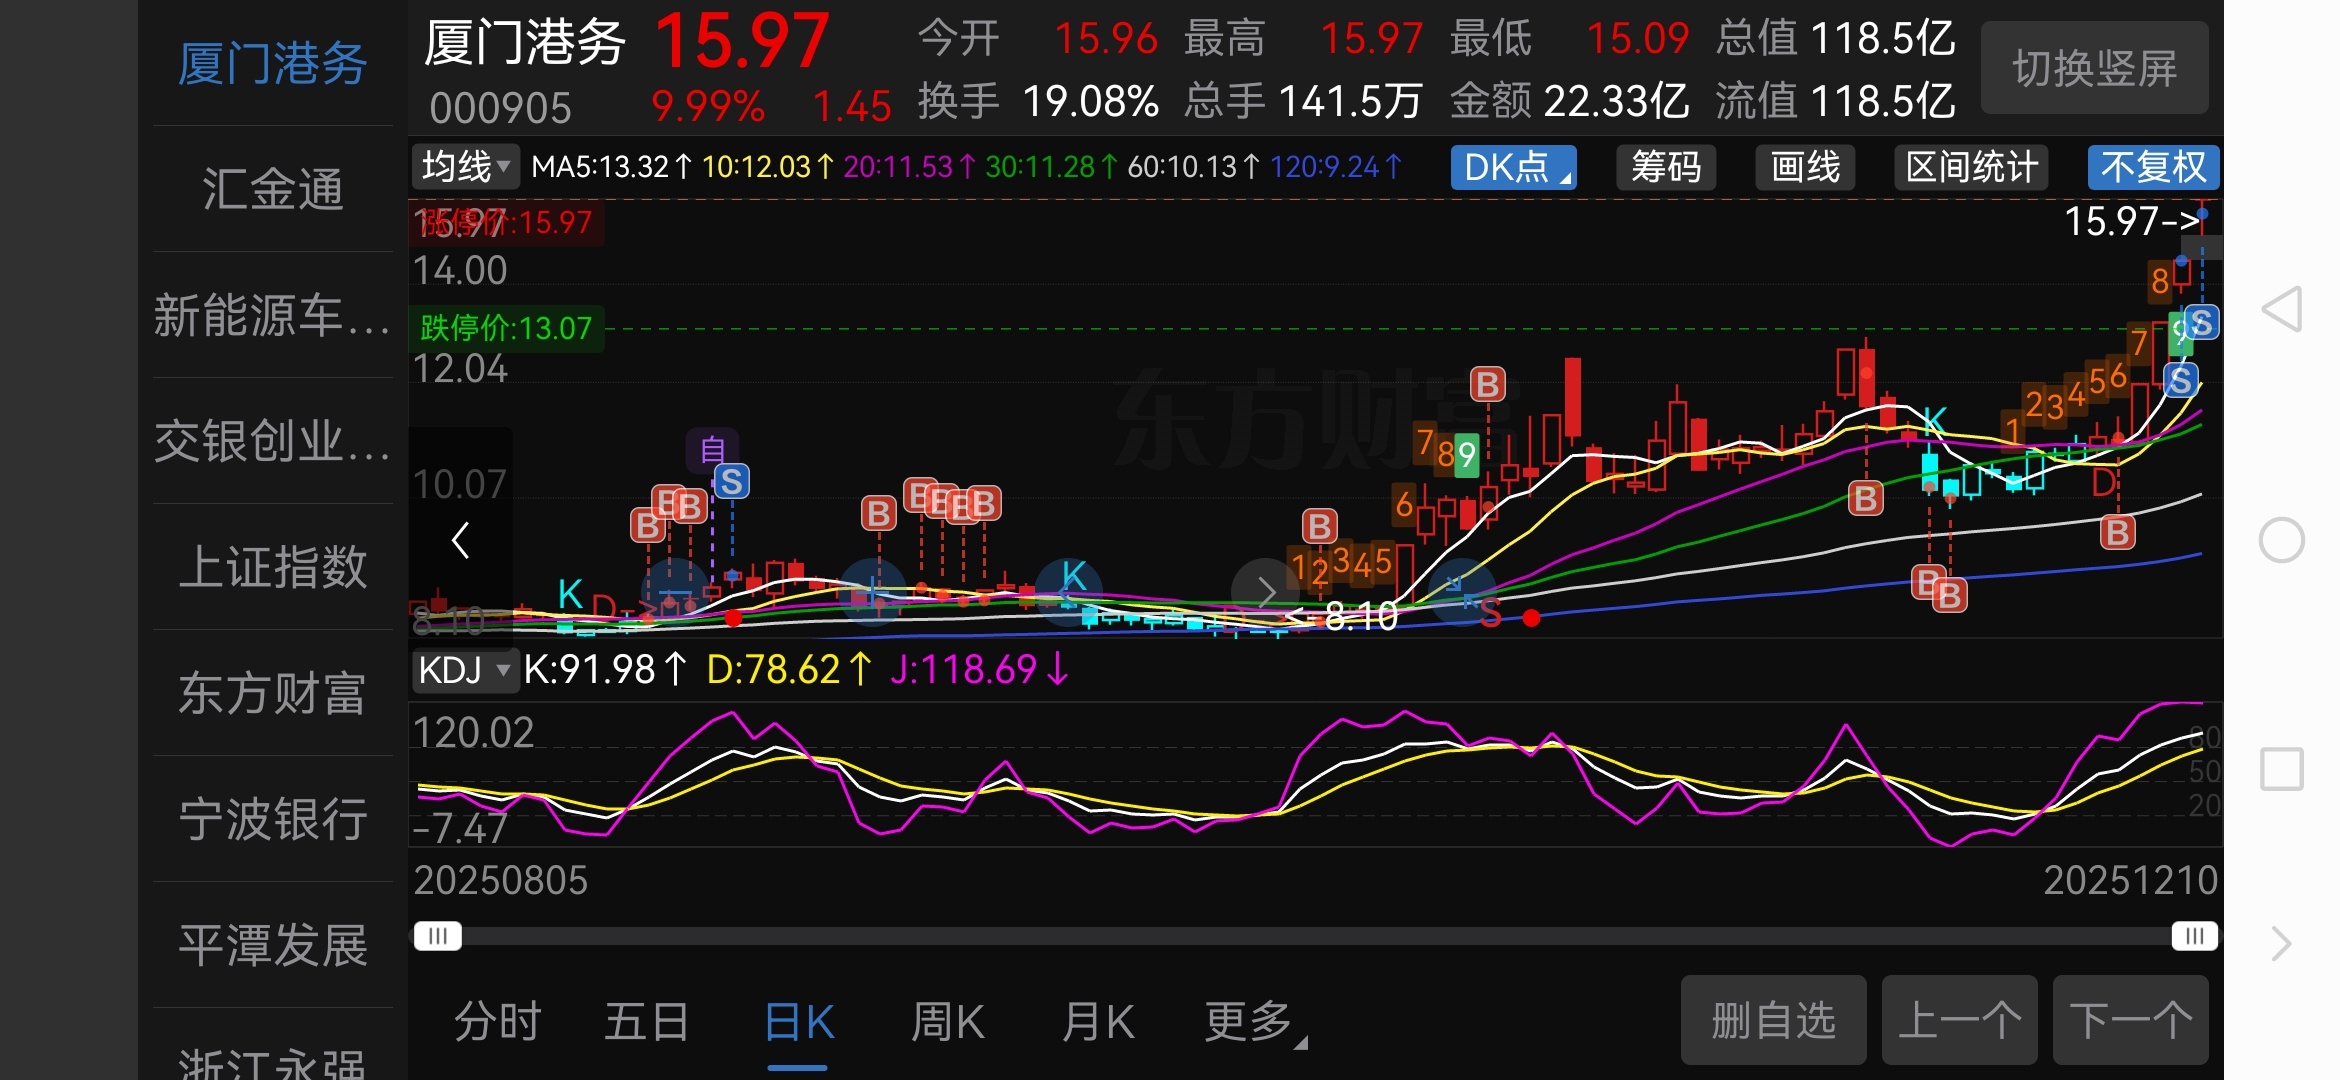This screenshot has height=1080, width=2340.
Task: Switch to the 分时 tab
Action: [x=497, y=1022]
